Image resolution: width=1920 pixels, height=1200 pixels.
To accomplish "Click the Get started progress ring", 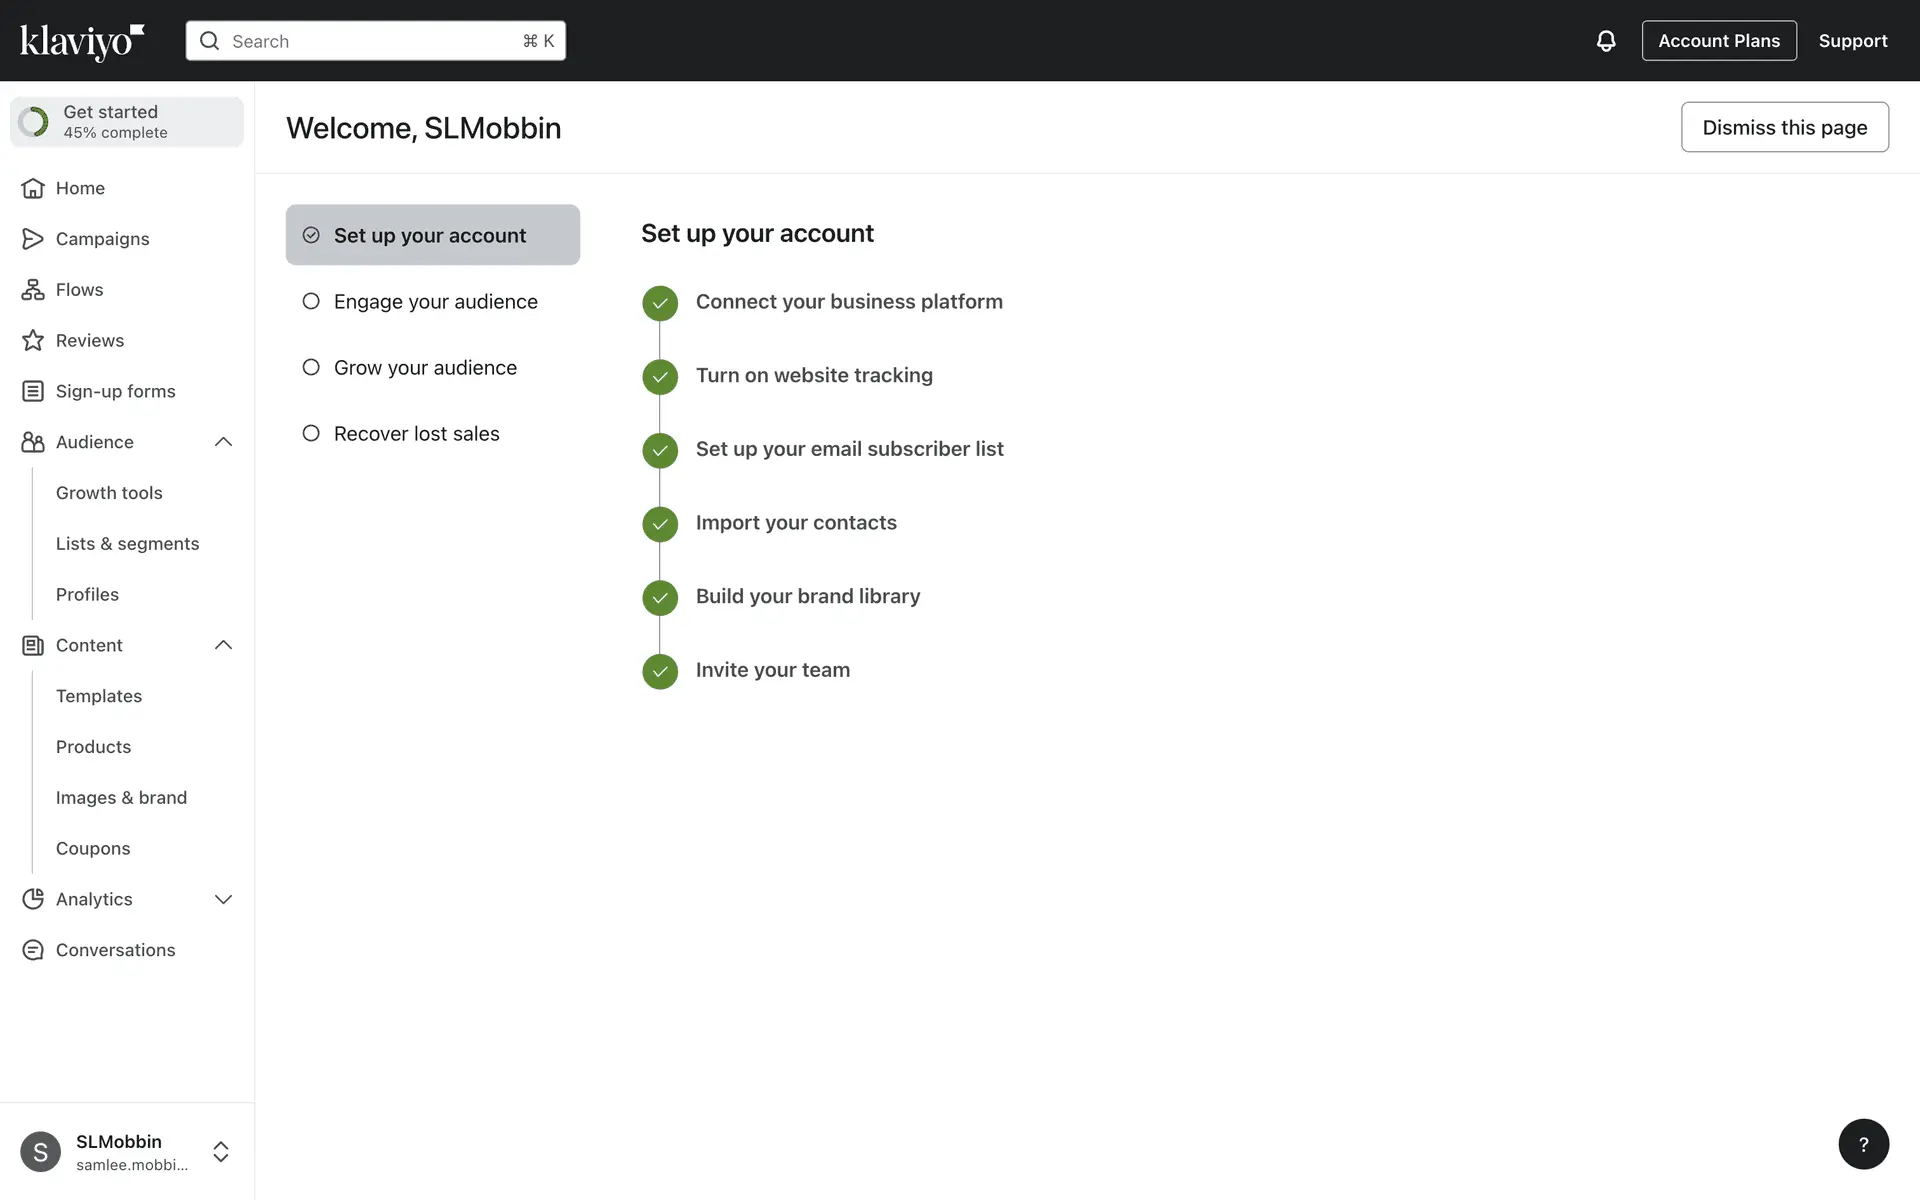I will pyautogui.click(x=34, y=122).
